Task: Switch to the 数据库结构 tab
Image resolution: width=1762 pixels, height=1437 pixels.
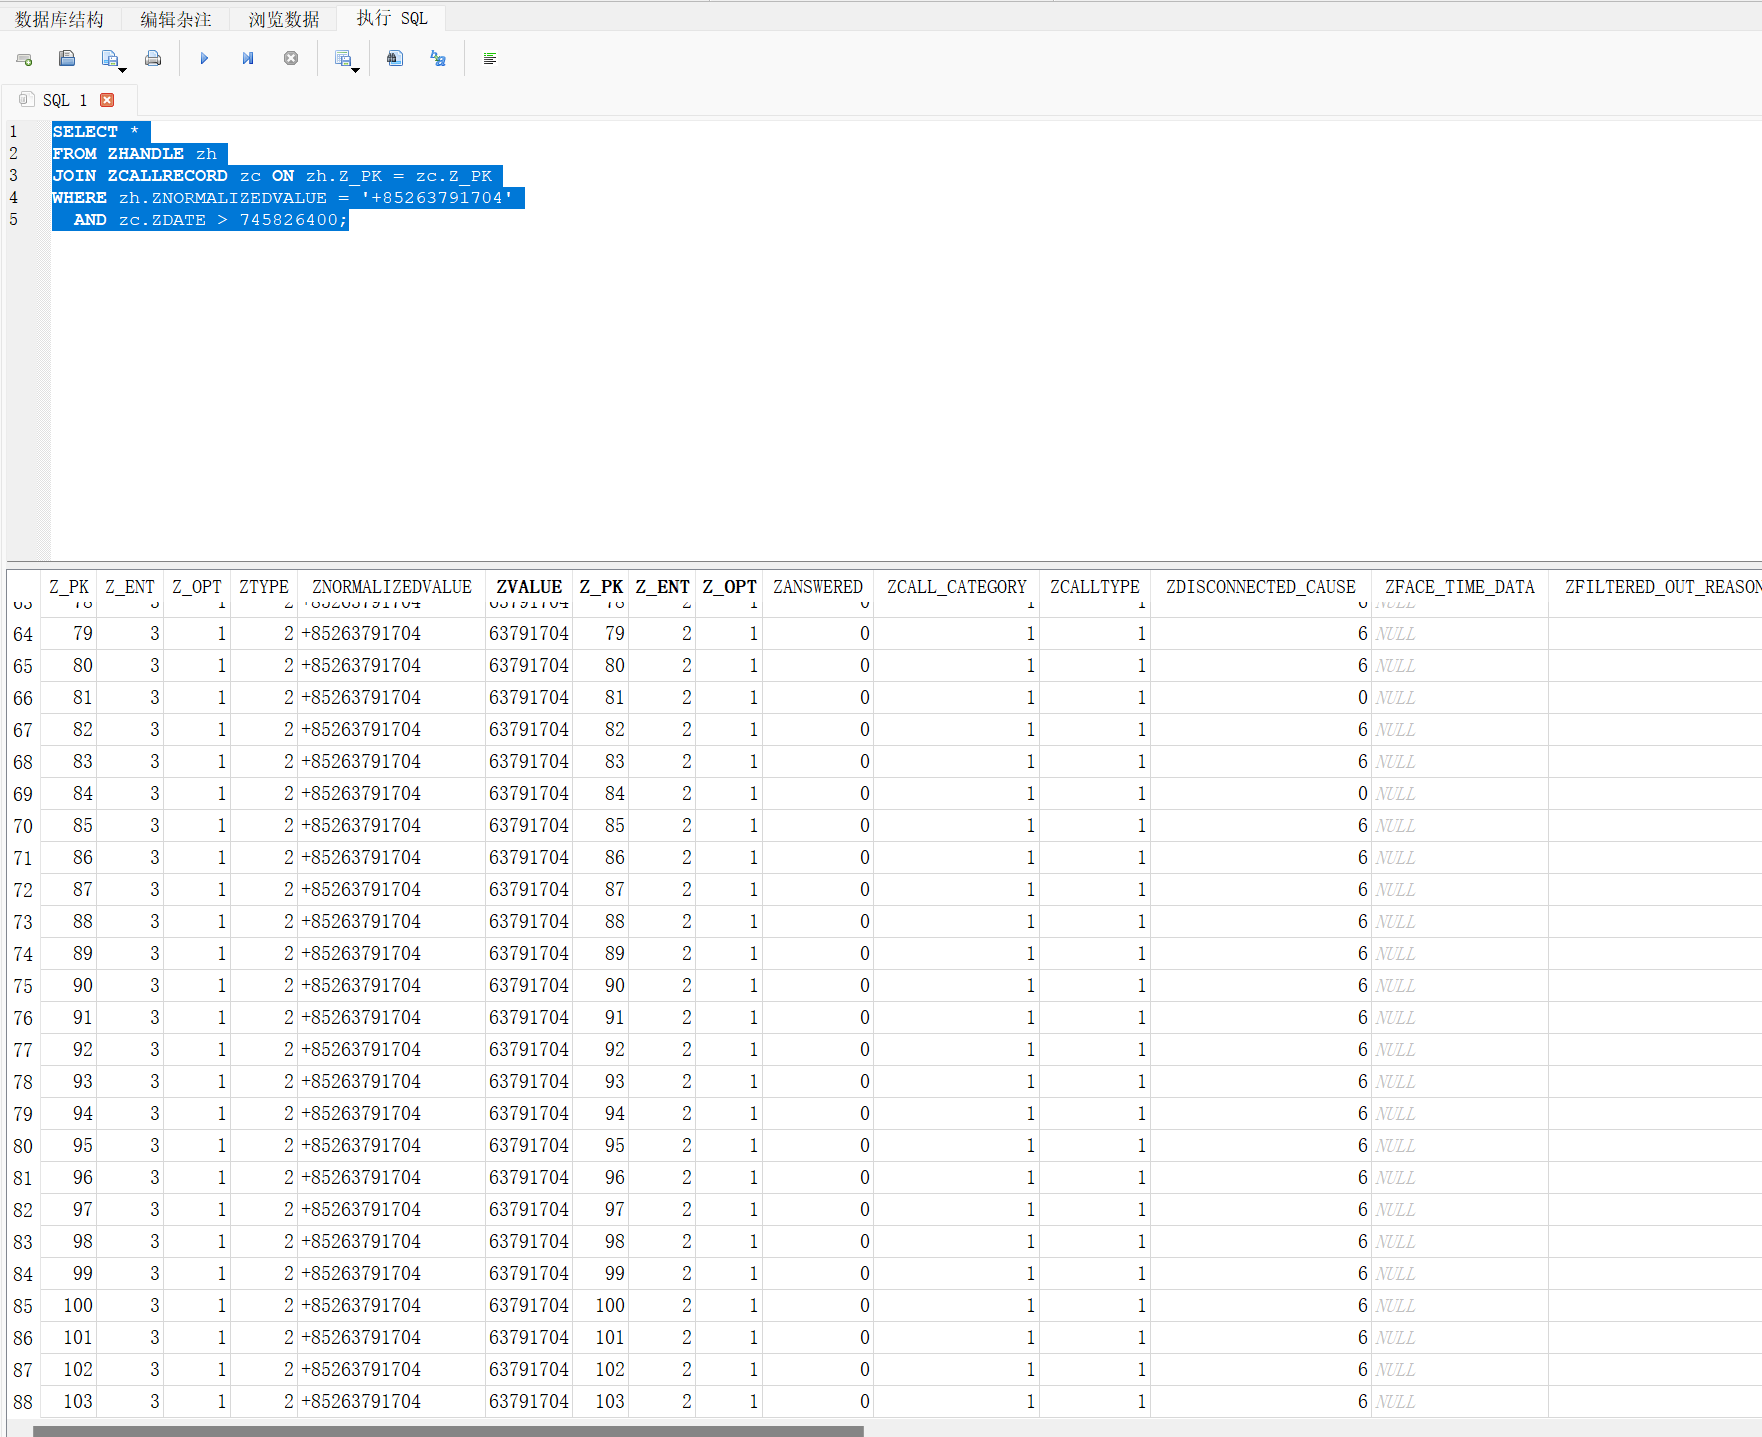Action: pyautogui.click(x=60, y=19)
